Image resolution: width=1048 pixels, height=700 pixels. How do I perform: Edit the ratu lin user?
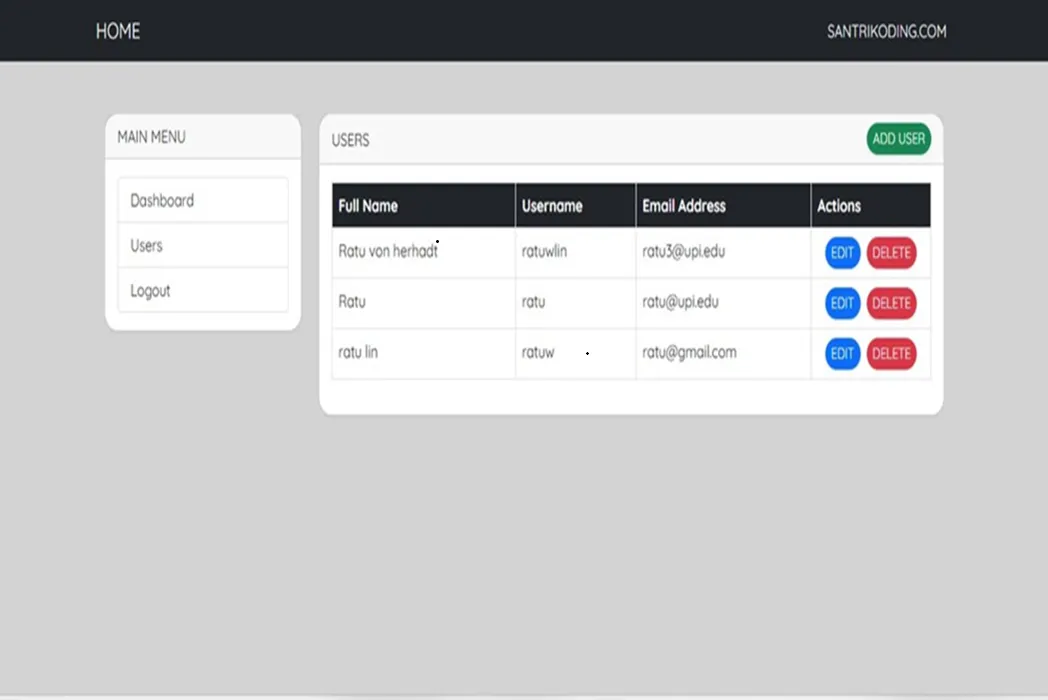842,354
